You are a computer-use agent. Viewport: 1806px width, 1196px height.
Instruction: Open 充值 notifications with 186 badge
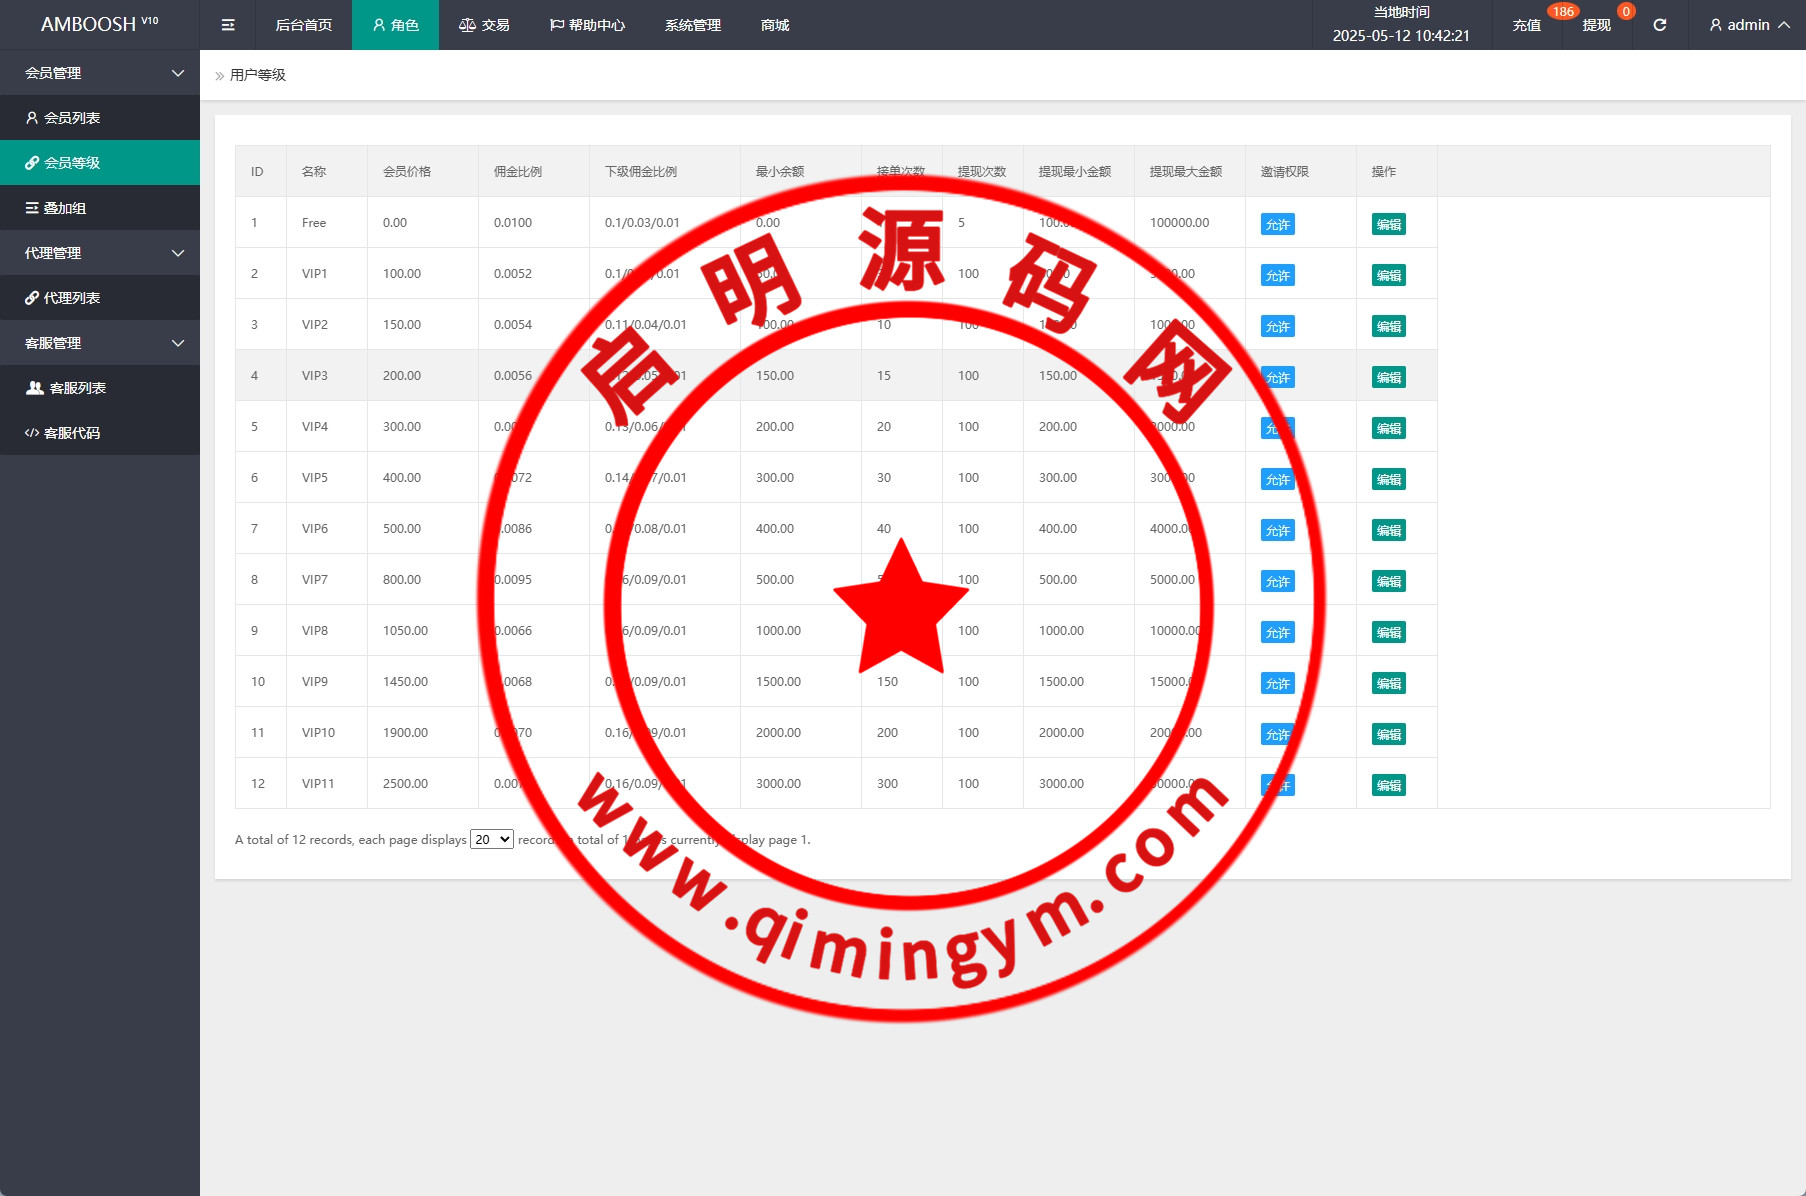1526,25
